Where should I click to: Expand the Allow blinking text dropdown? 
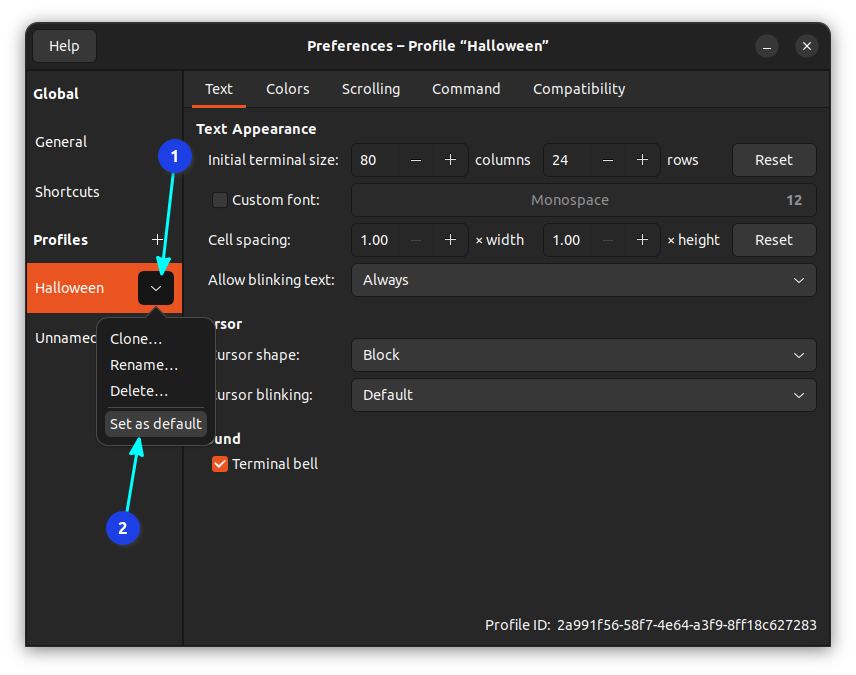[584, 280]
